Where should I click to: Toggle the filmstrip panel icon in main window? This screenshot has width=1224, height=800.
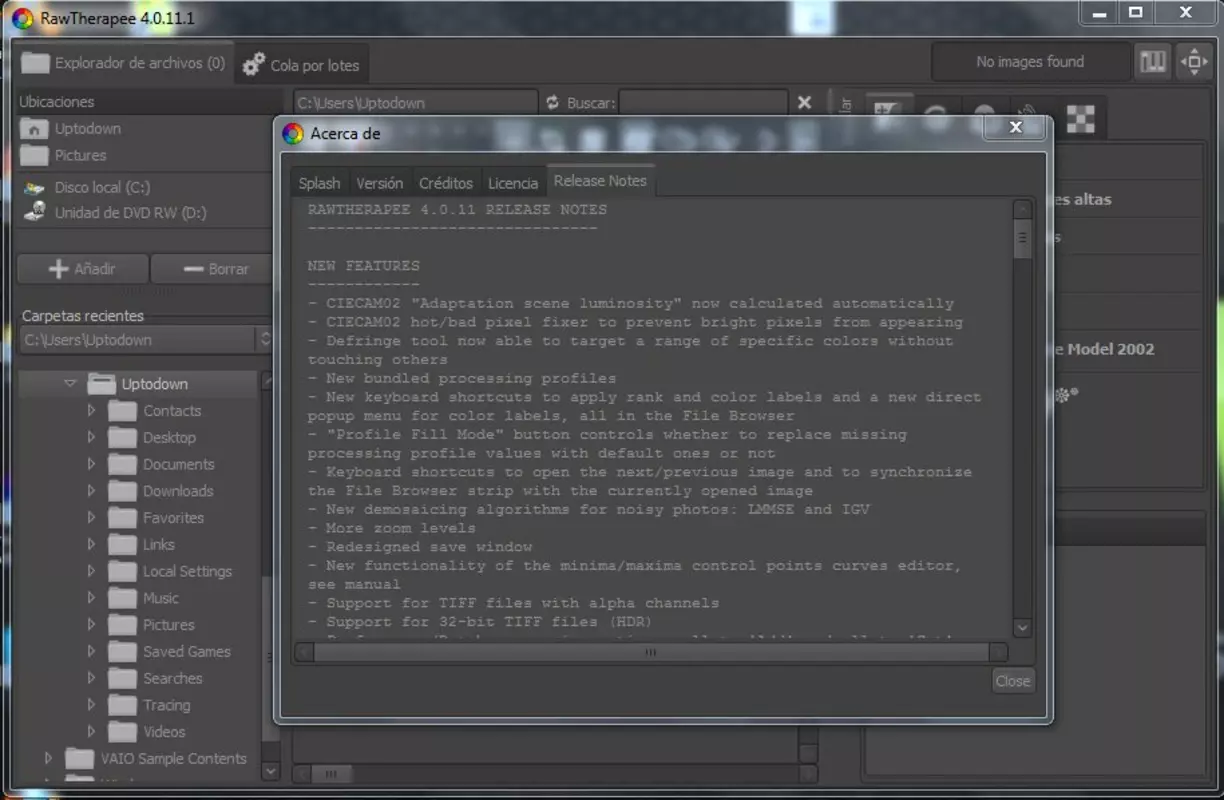[1153, 62]
